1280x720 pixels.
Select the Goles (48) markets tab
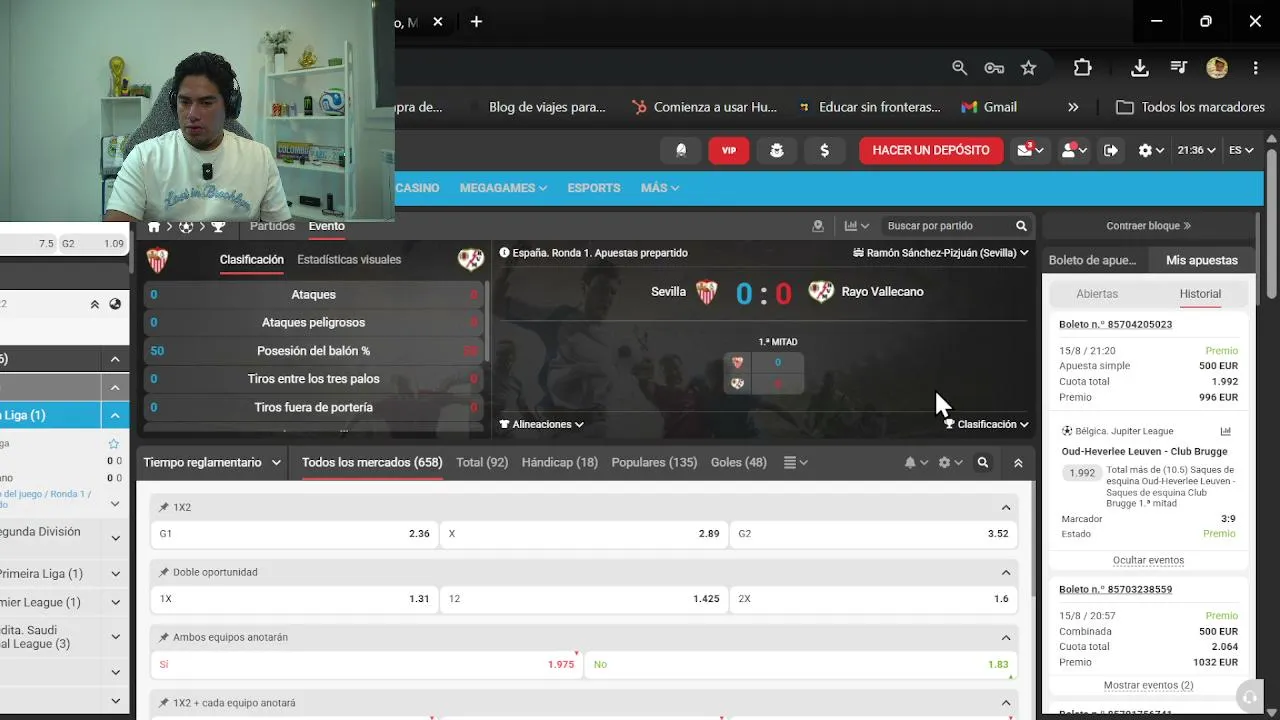739,462
